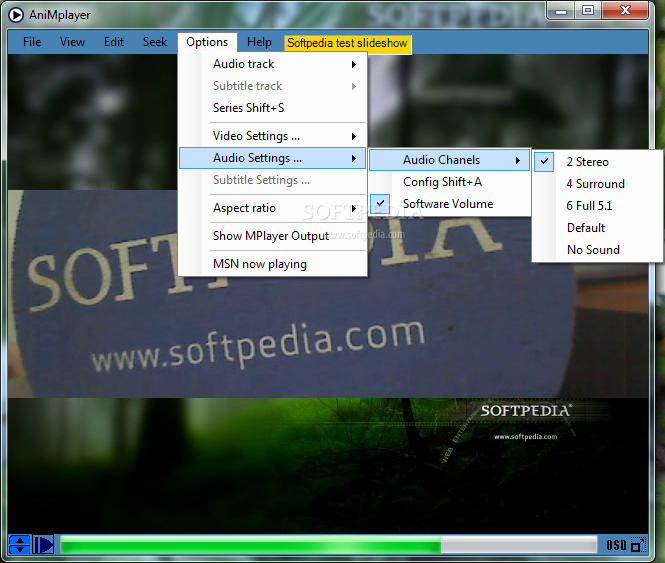Close the AniMplayer window
Image resolution: width=665 pixels, height=563 pixels.
(x=625, y=11)
